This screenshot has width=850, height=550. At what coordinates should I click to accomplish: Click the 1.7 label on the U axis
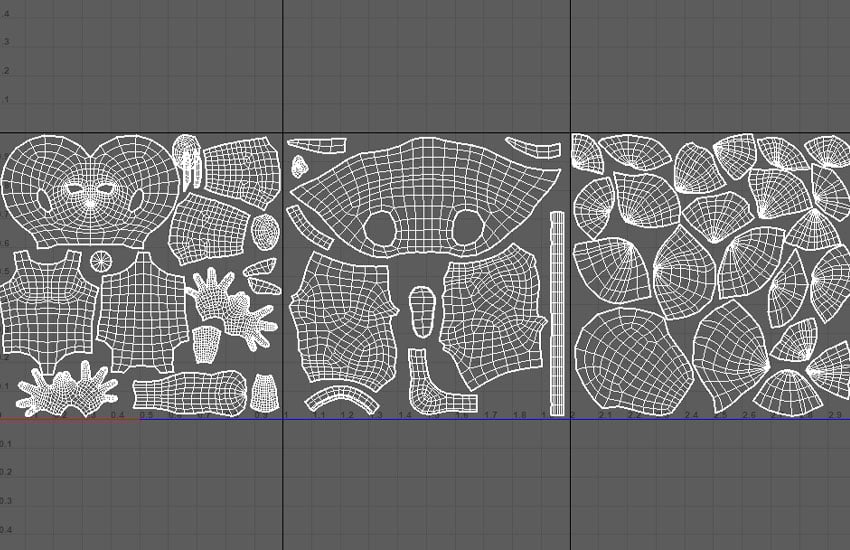coord(491,415)
